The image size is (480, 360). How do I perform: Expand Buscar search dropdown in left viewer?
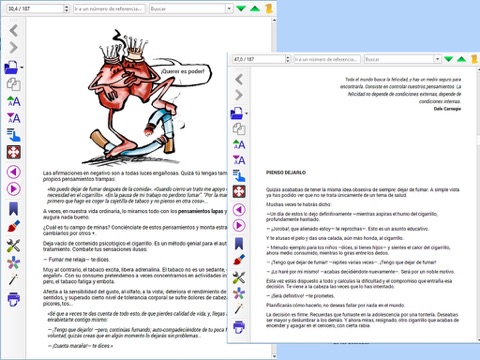click(229, 9)
